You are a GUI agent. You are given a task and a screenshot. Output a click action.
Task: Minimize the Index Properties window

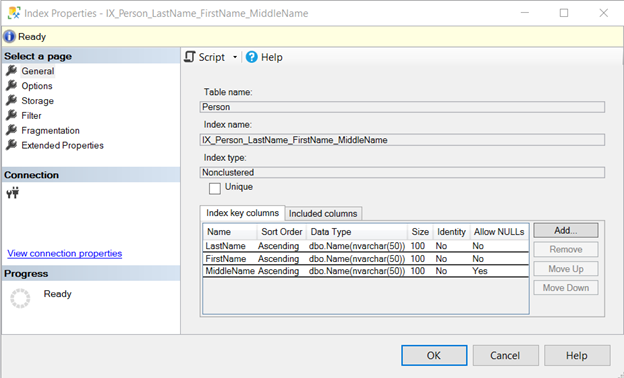[x=525, y=13]
